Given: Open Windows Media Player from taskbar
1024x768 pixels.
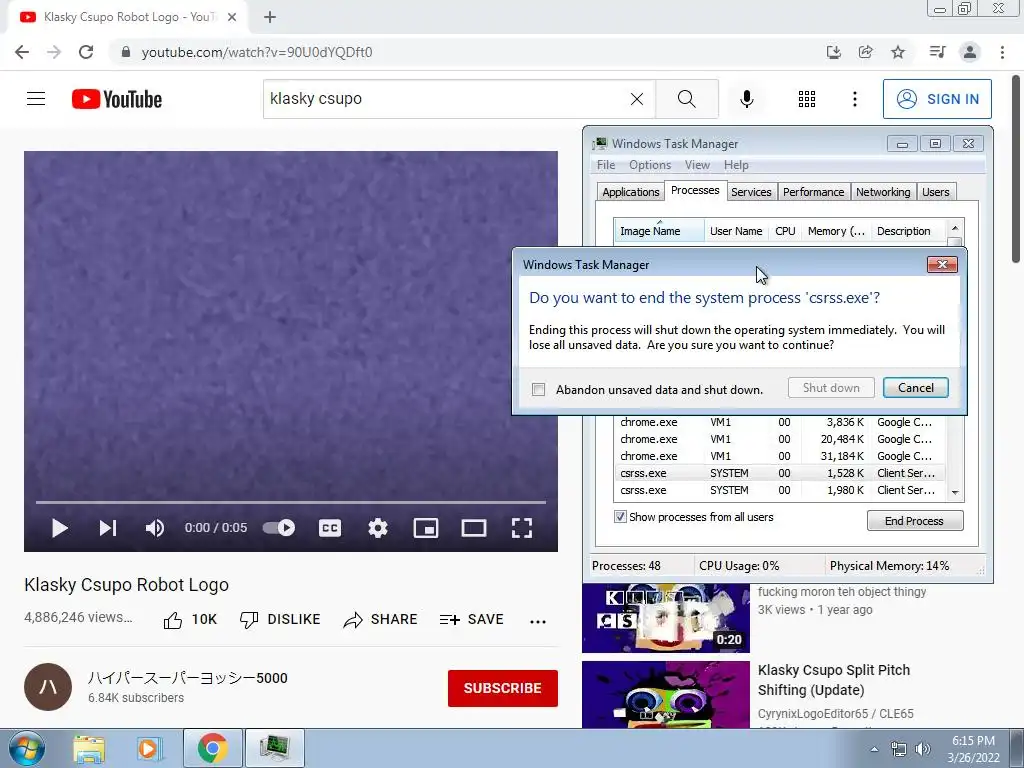Looking at the screenshot, I should pos(149,749).
